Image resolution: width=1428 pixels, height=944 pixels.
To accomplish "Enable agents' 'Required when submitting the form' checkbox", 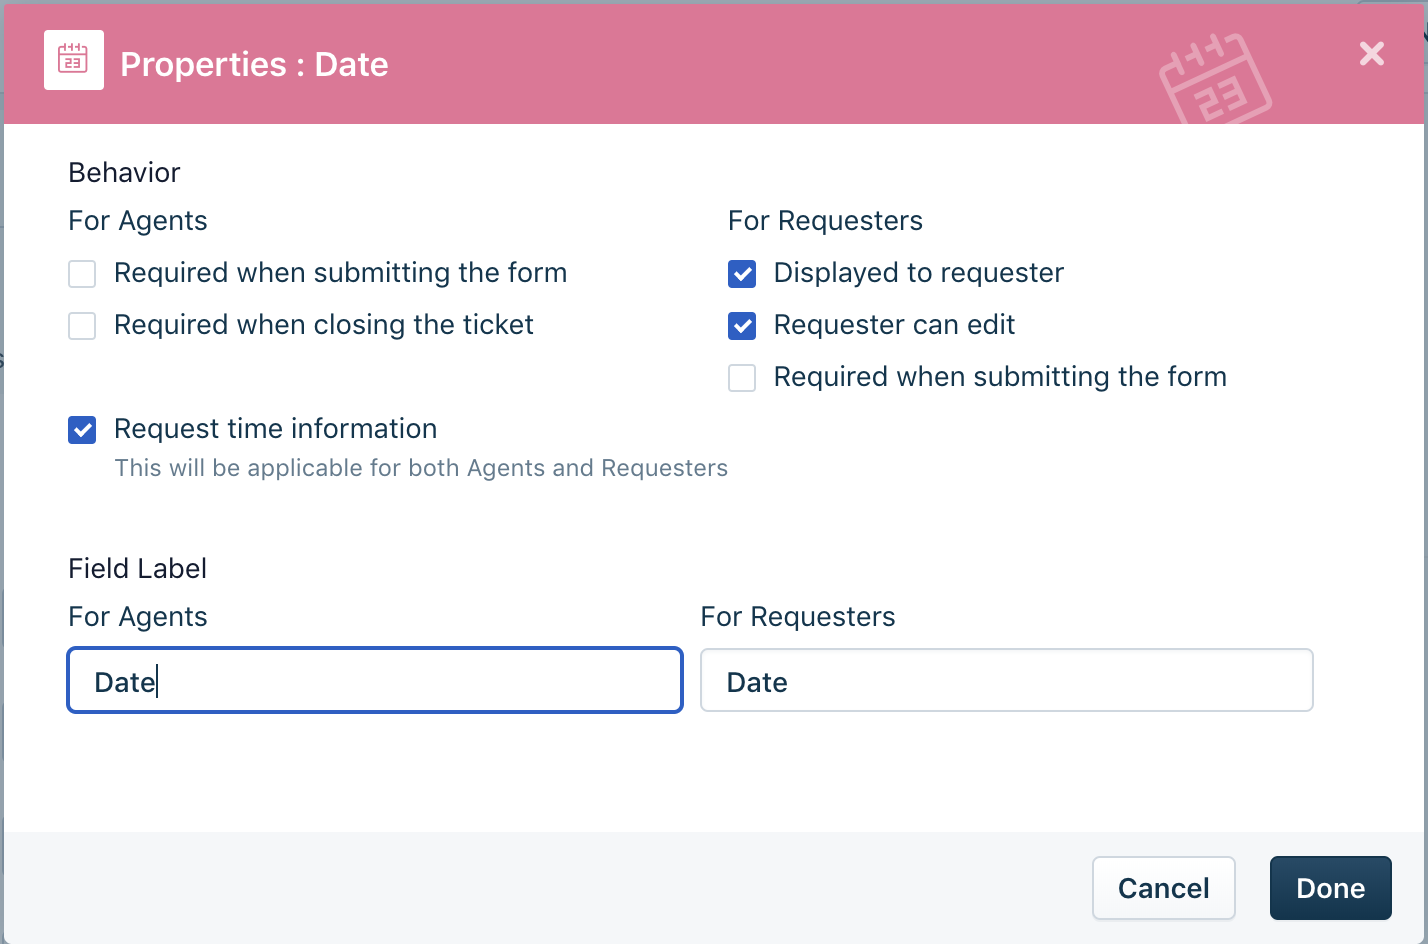I will (82, 274).
